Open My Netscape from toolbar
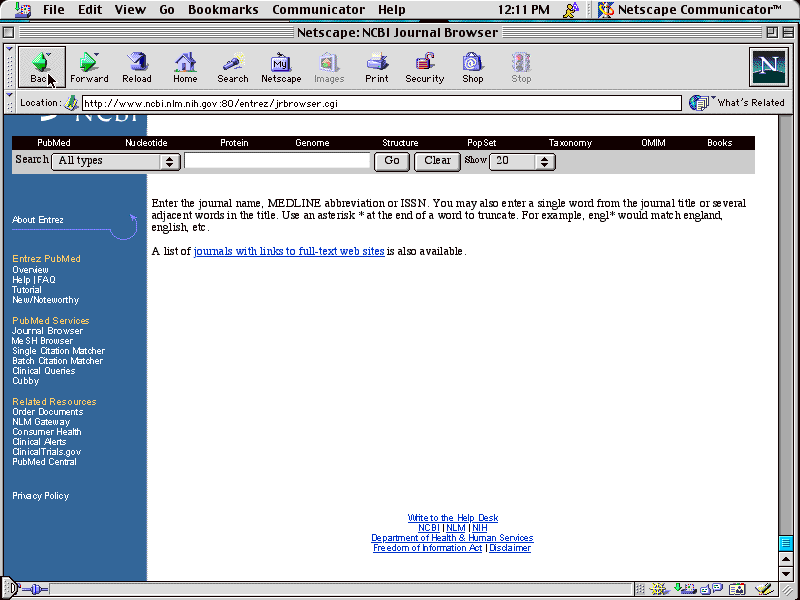Image resolution: width=800 pixels, height=600 pixels. click(281, 67)
